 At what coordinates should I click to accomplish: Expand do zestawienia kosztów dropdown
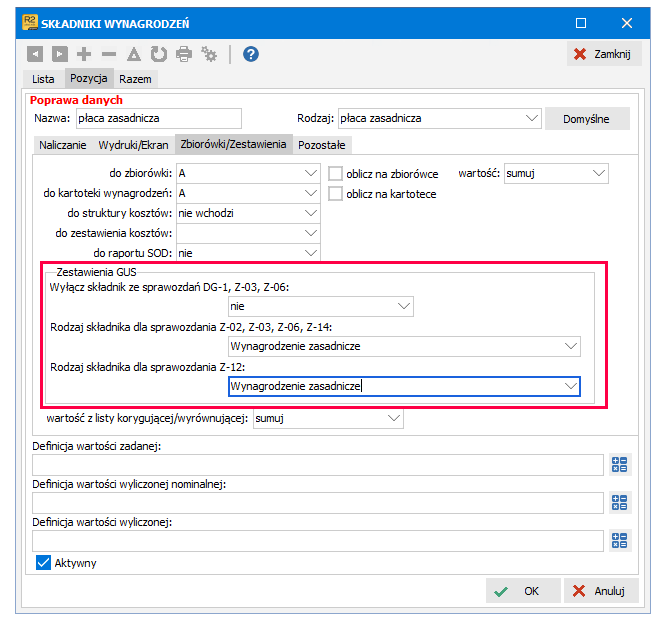[311, 233]
